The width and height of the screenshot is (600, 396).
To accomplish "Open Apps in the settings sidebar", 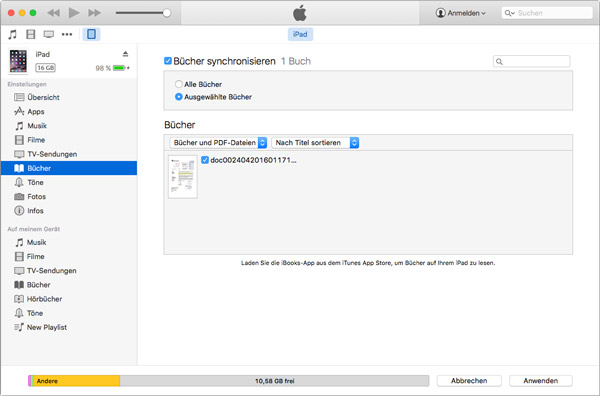I will click(x=69, y=111).
